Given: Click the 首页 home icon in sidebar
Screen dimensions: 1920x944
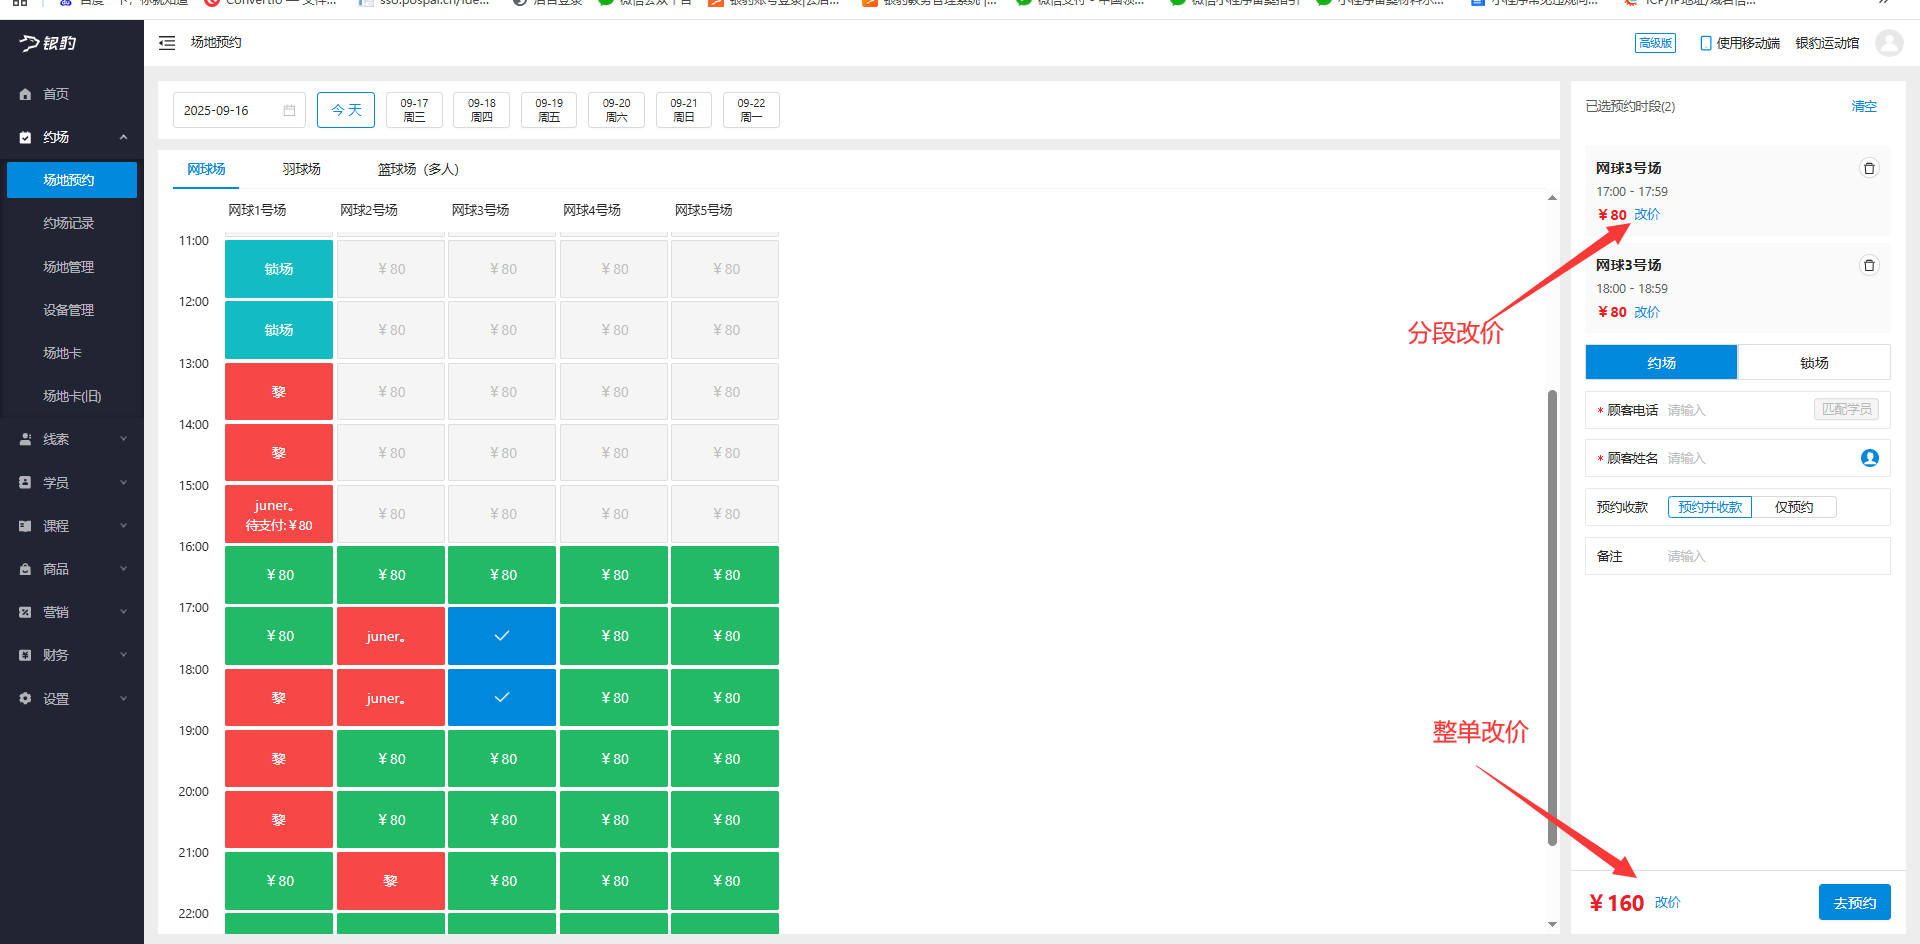Looking at the screenshot, I should [26, 94].
